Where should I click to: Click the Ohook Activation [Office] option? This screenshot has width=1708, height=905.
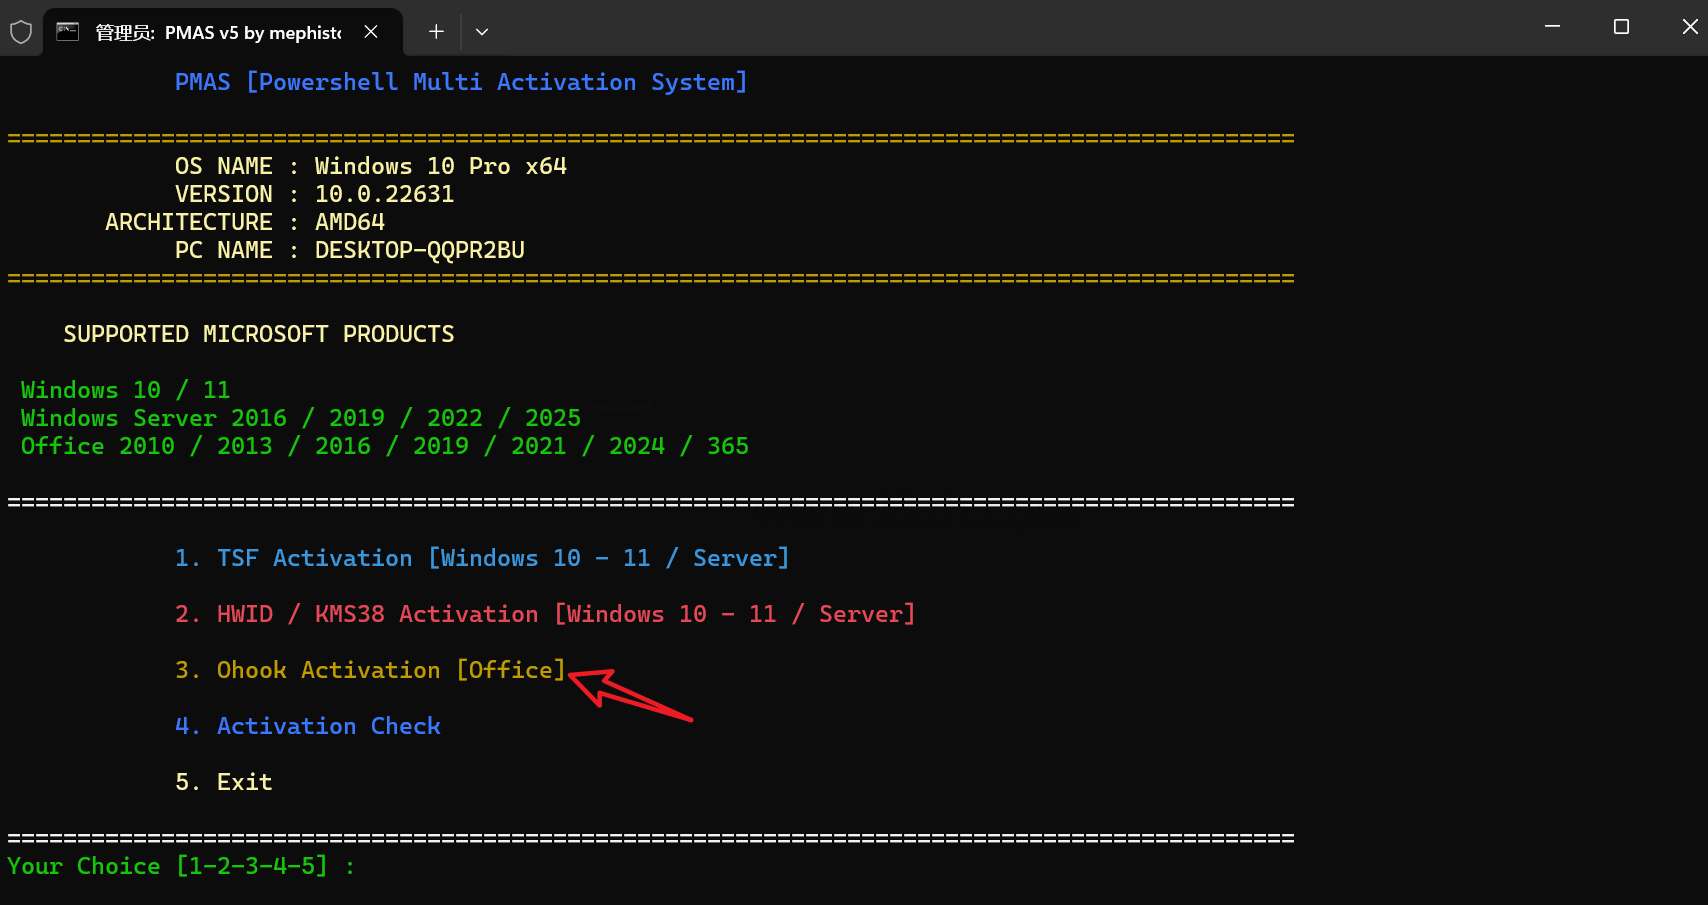(x=370, y=670)
